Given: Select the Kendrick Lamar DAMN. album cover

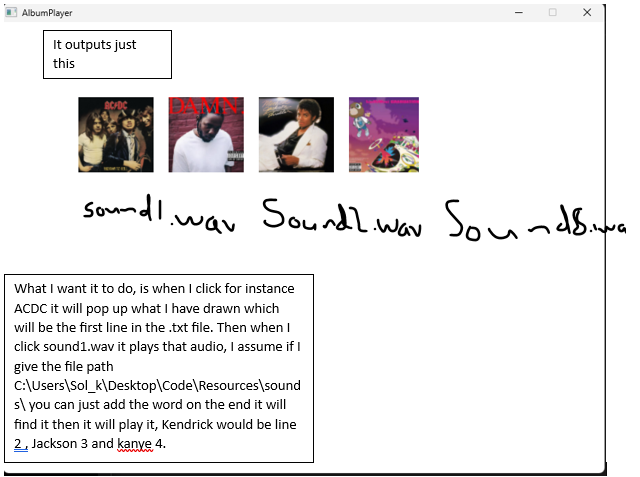Looking at the screenshot, I should [x=206, y=135].
